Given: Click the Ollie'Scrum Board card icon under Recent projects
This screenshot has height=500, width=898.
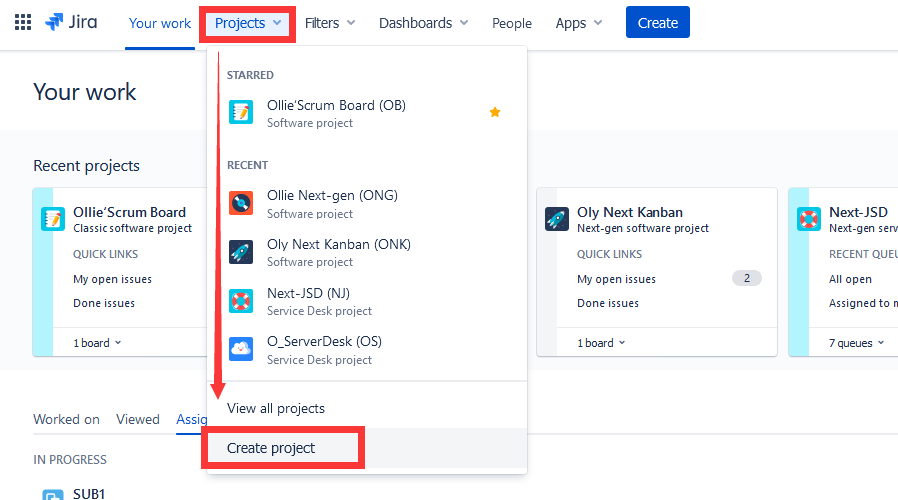Looking at the screenshot, I should coord(53,219).
